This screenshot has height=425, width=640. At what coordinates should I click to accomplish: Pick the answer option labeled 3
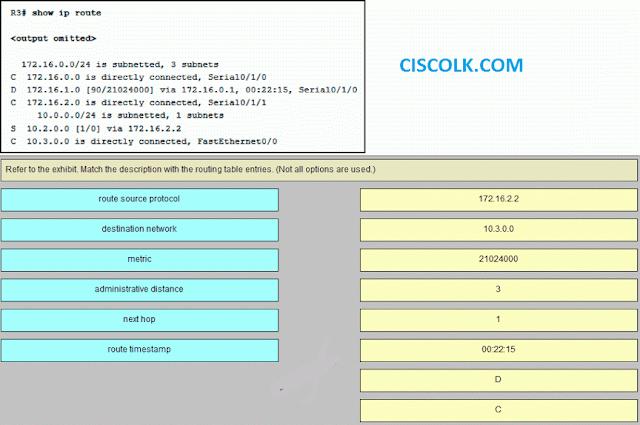click(x=498, y=290)
